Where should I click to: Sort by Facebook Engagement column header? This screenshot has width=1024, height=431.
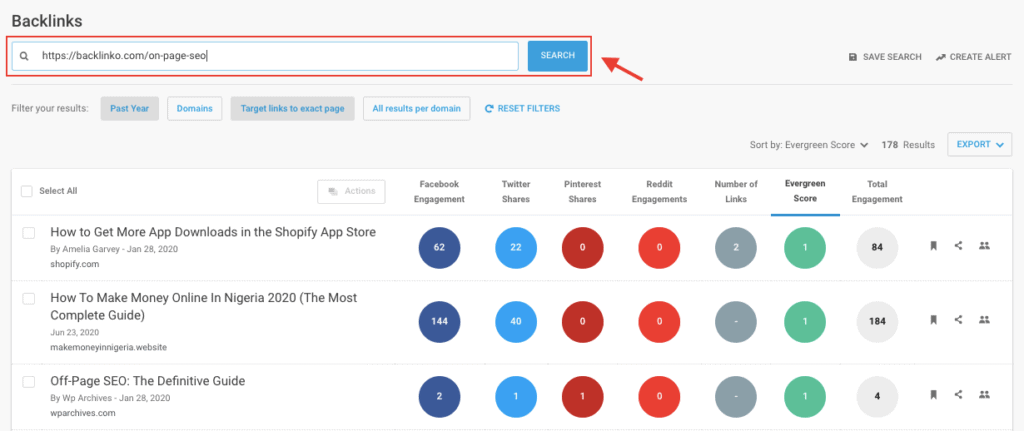441,191
